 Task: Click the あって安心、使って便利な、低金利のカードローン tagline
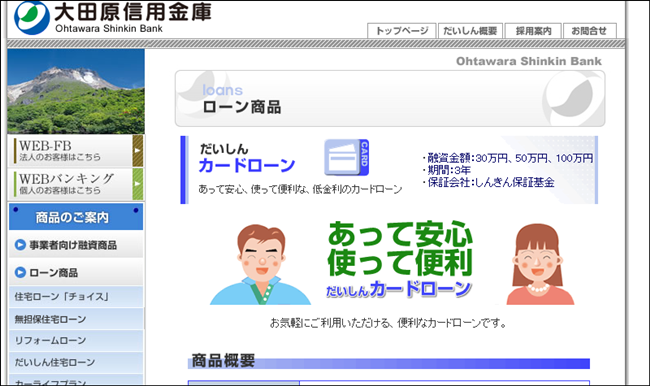[300, 189]
